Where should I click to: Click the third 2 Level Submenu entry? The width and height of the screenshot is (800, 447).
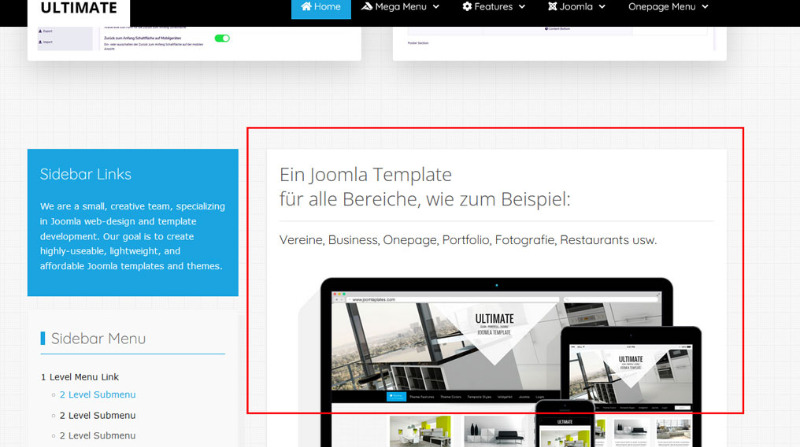97,435
